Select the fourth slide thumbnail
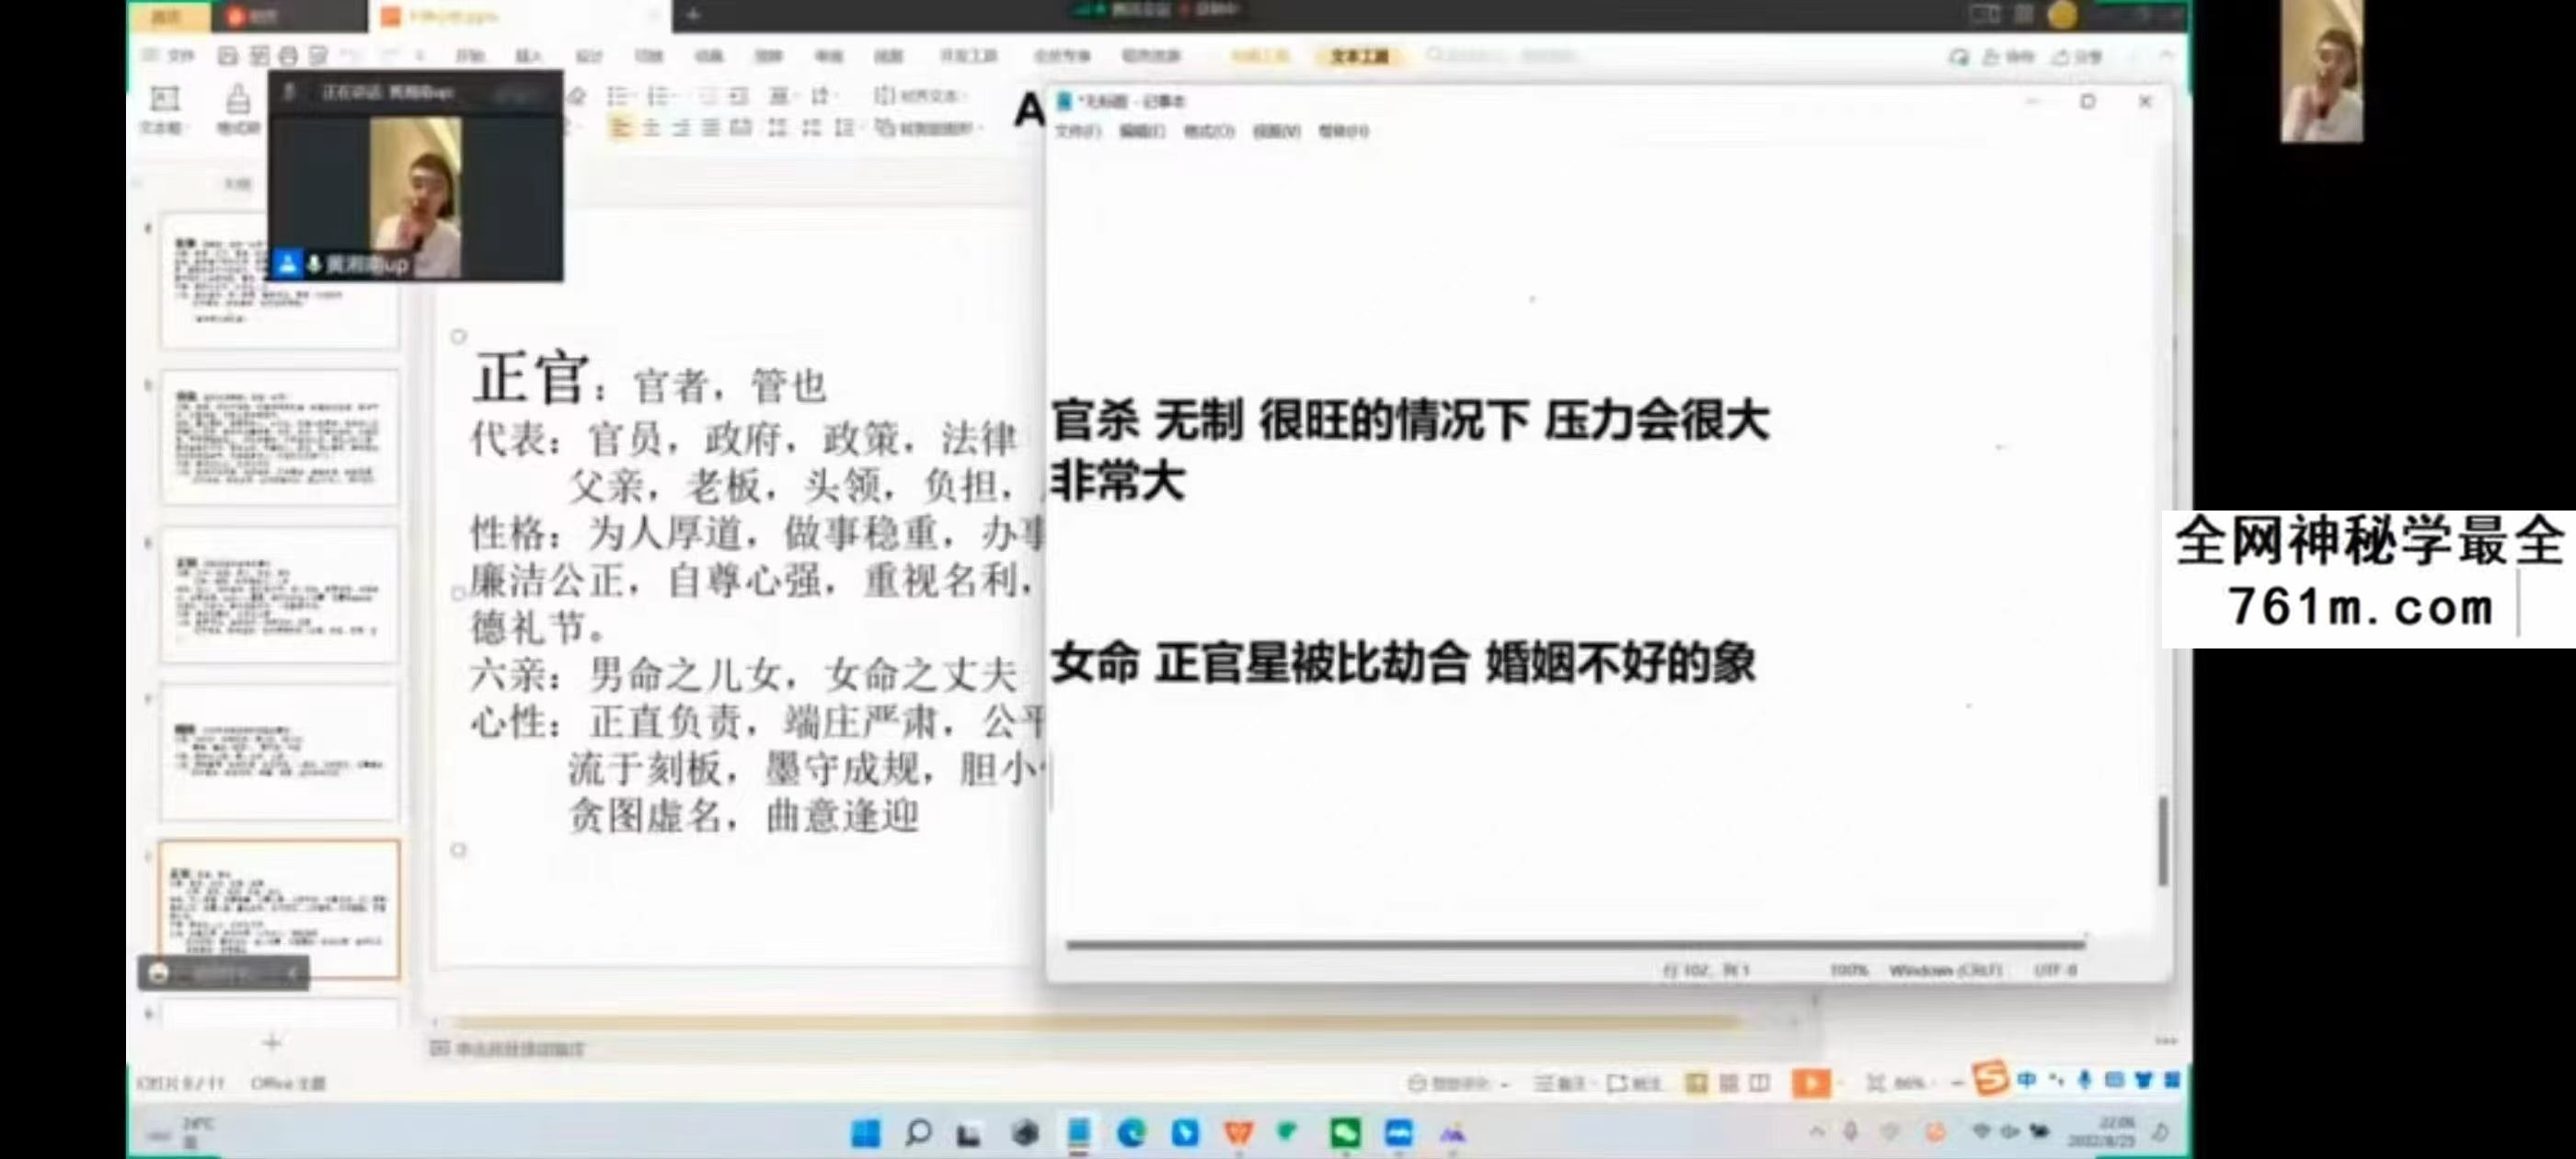The width and height of the screenshot is (2576, 1159). point(280,752)
